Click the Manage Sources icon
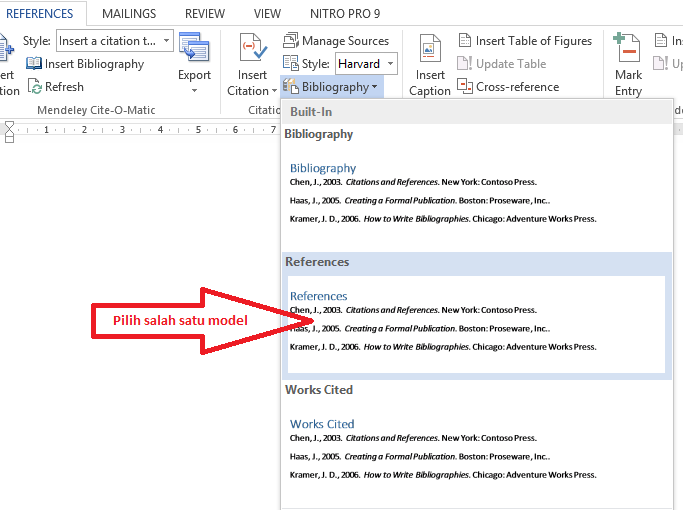Screen dimensions: 683x510 tap(291, 41)
